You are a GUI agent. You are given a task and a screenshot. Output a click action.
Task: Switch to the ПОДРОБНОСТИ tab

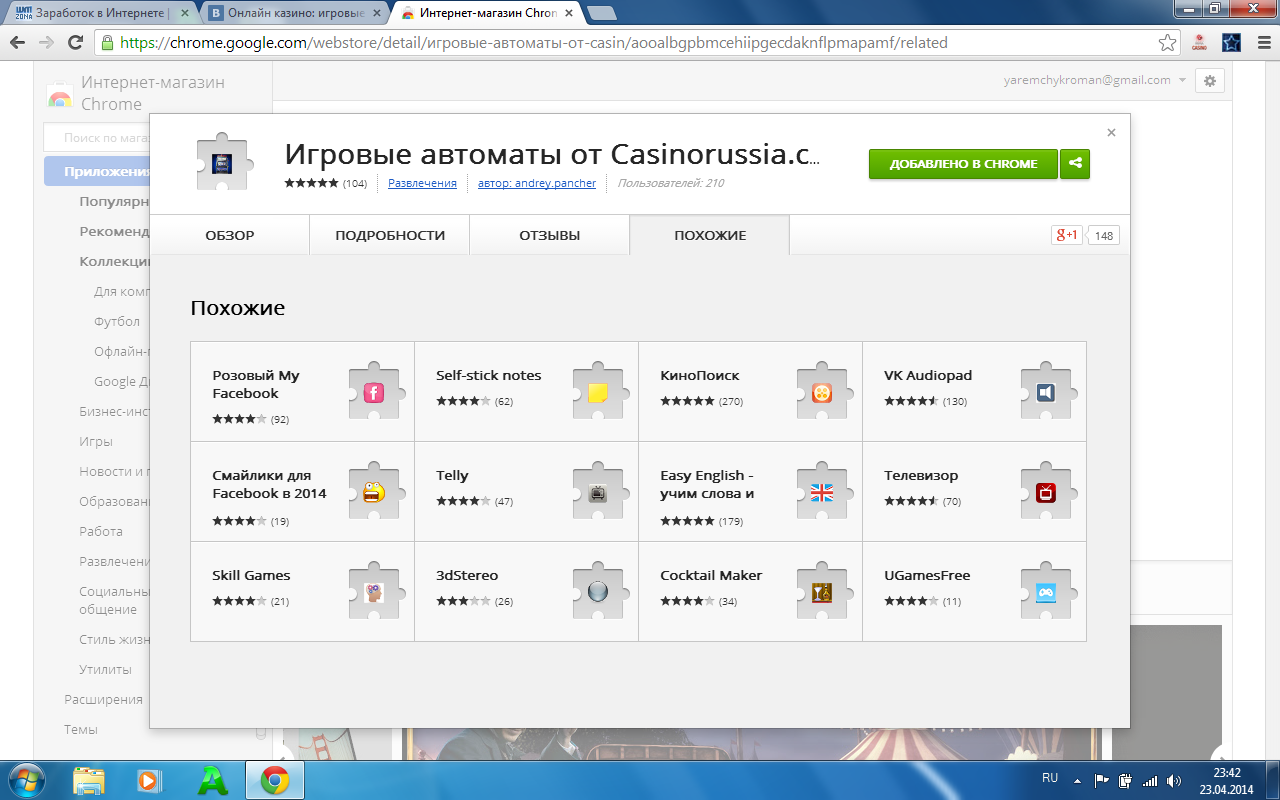pyautogui.click(x=390, y=235)
